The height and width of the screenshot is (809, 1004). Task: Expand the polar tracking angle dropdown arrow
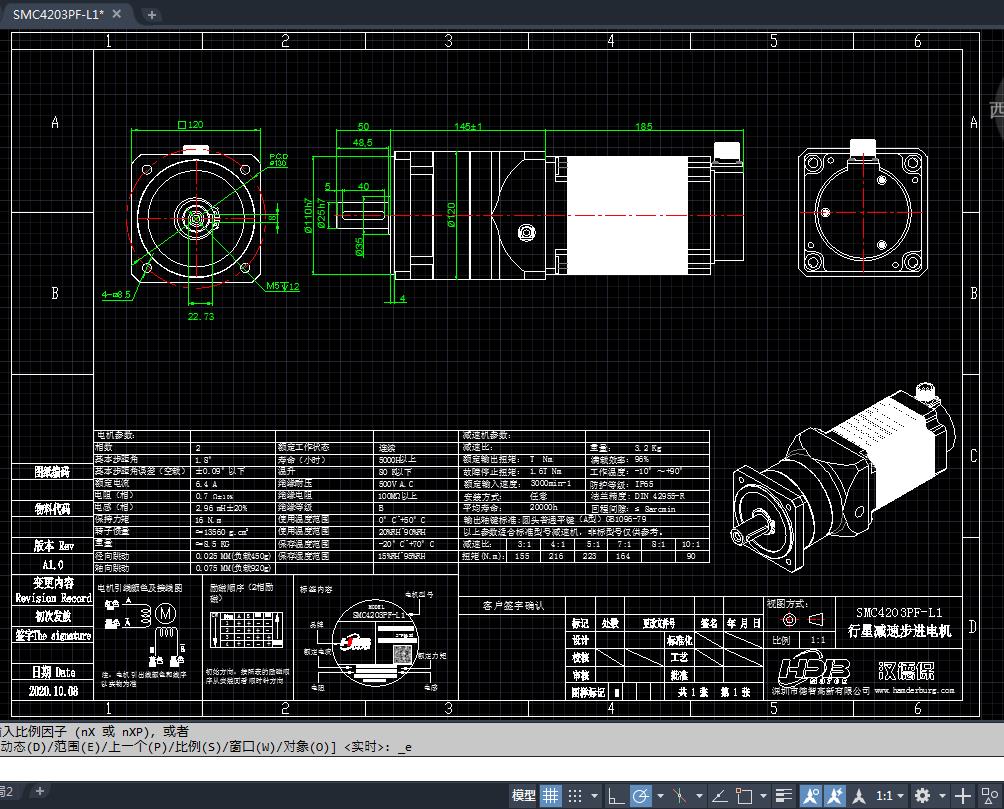pos(658,796)
